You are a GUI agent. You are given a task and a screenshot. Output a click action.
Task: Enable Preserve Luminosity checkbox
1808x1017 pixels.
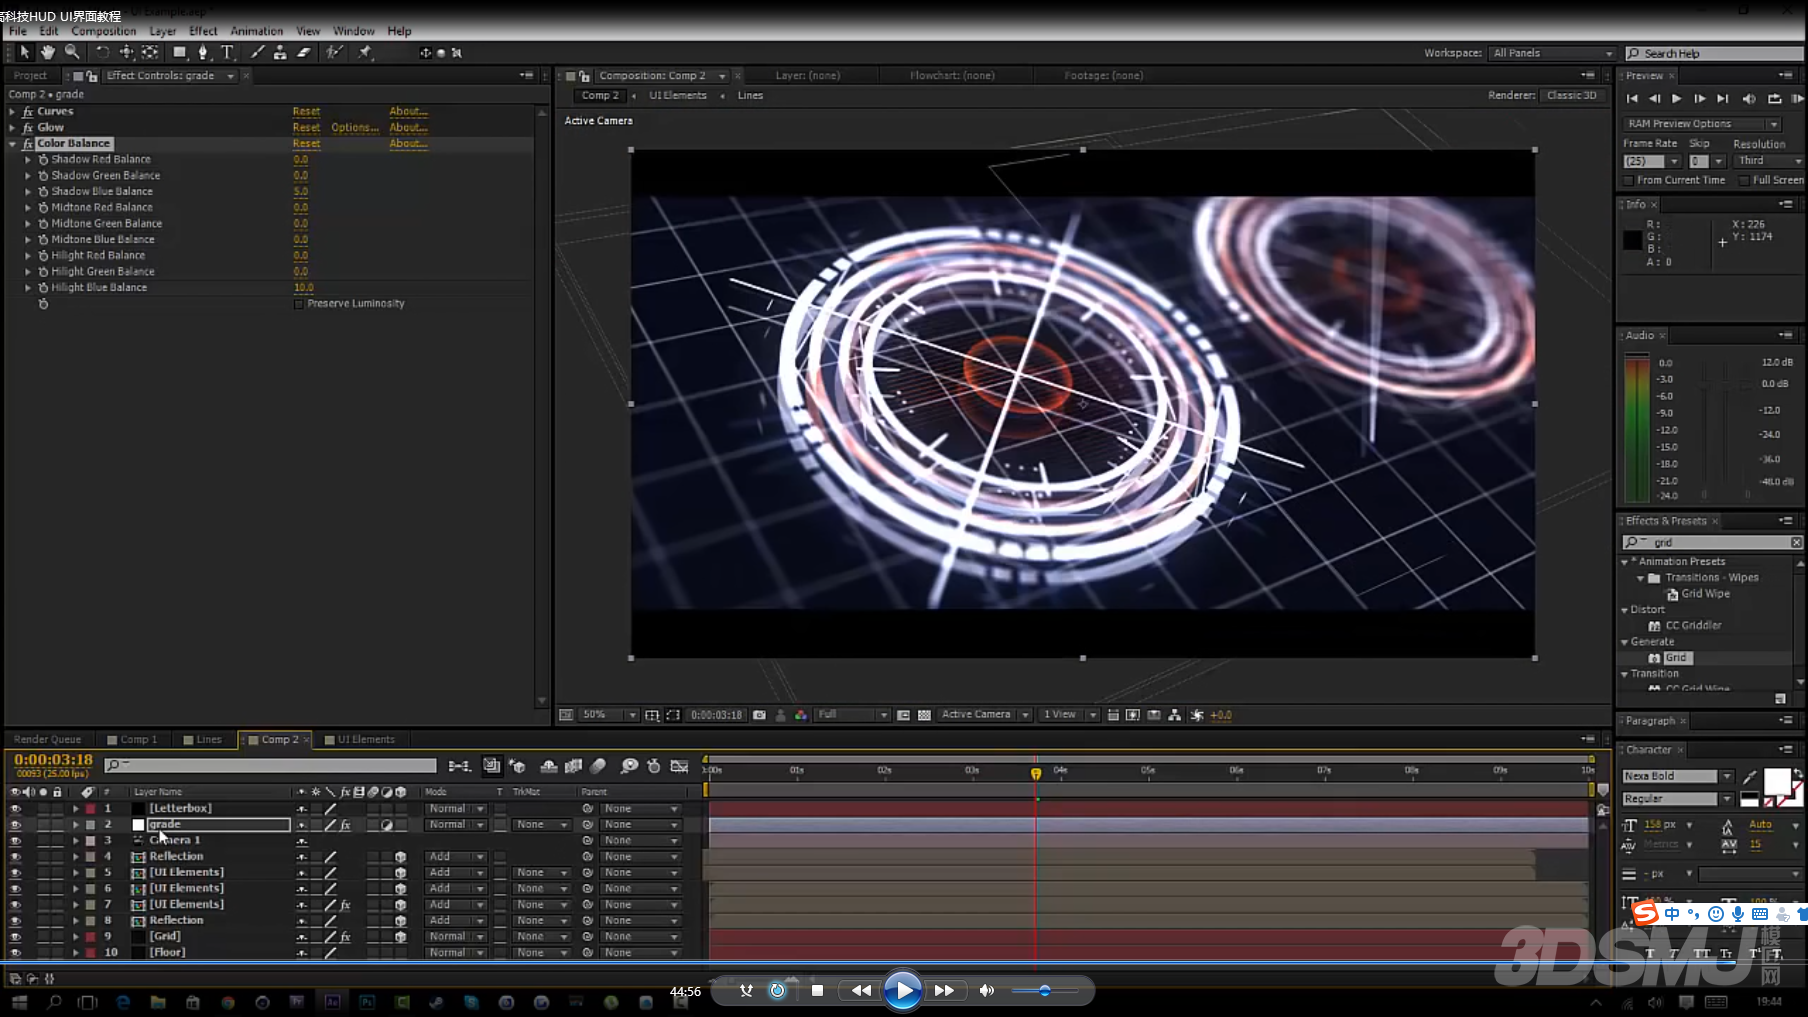point(299,304)
